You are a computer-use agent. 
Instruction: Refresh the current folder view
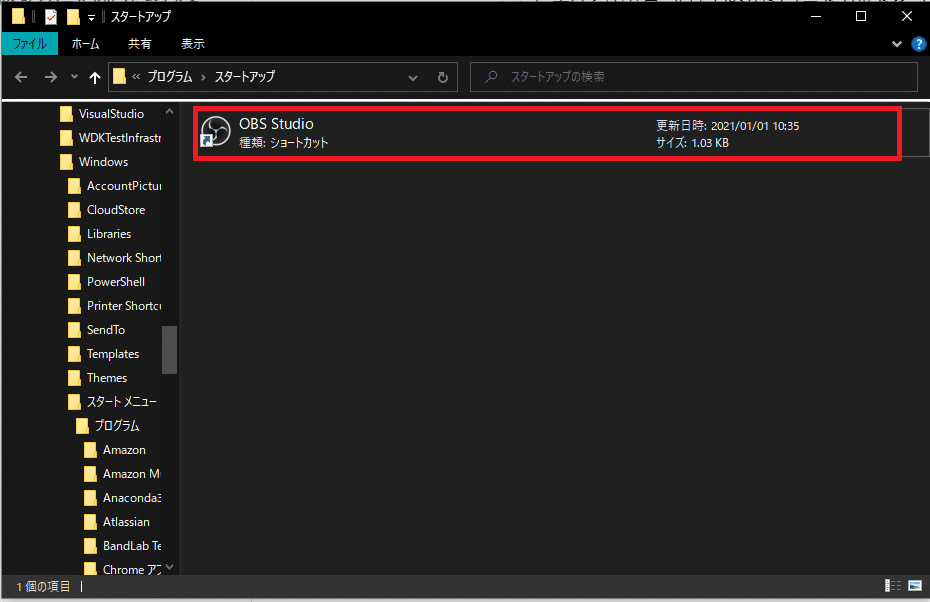[x=442, y=77]
